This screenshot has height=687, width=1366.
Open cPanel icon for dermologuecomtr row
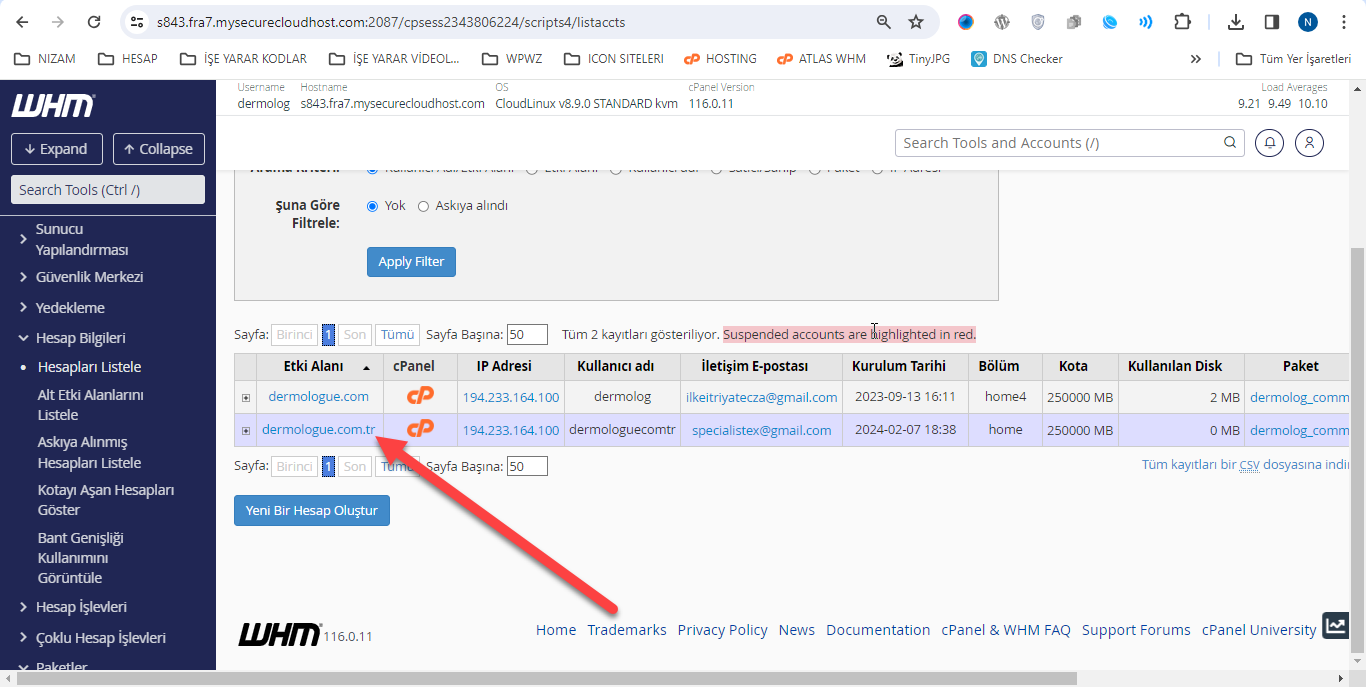[420, 429]
